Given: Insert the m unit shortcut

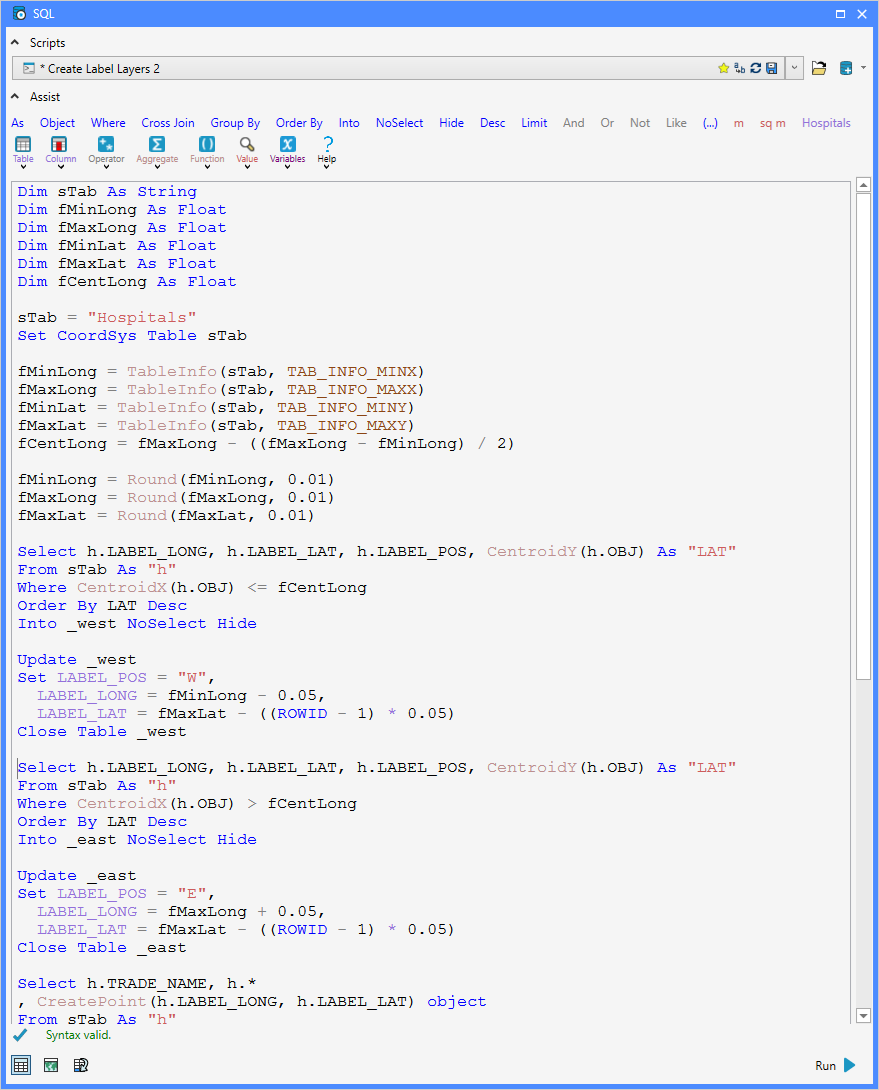Looking at the screenshot, I should tap(739, 123).
